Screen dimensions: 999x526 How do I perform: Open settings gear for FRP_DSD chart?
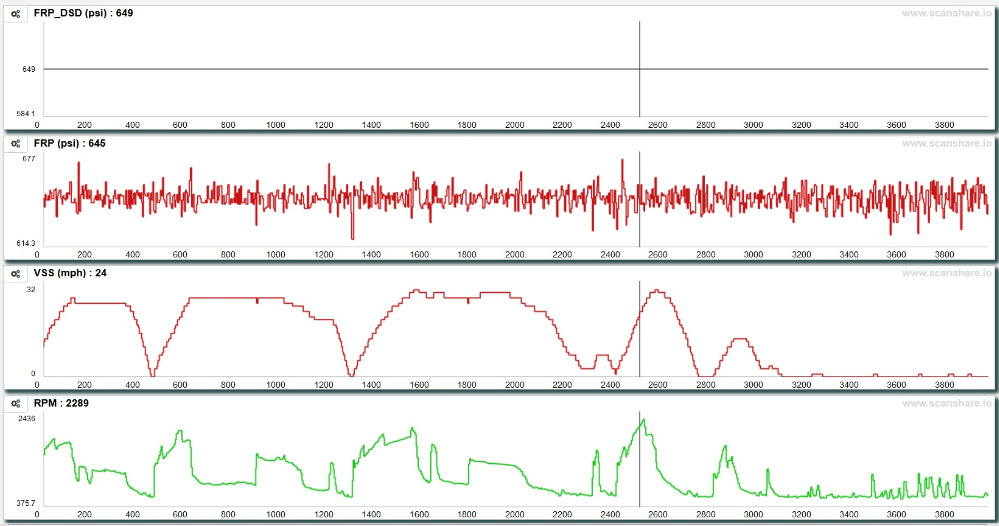click(16, 13)
